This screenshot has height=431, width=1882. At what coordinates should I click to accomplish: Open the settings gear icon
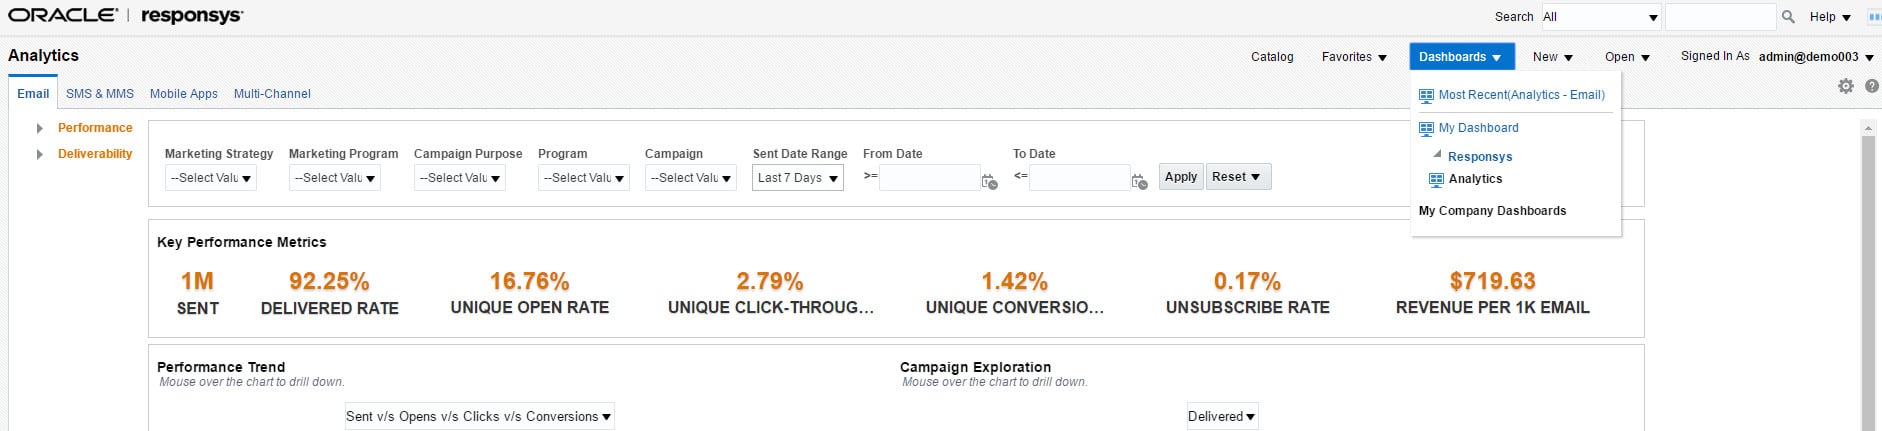point(1846,86)
